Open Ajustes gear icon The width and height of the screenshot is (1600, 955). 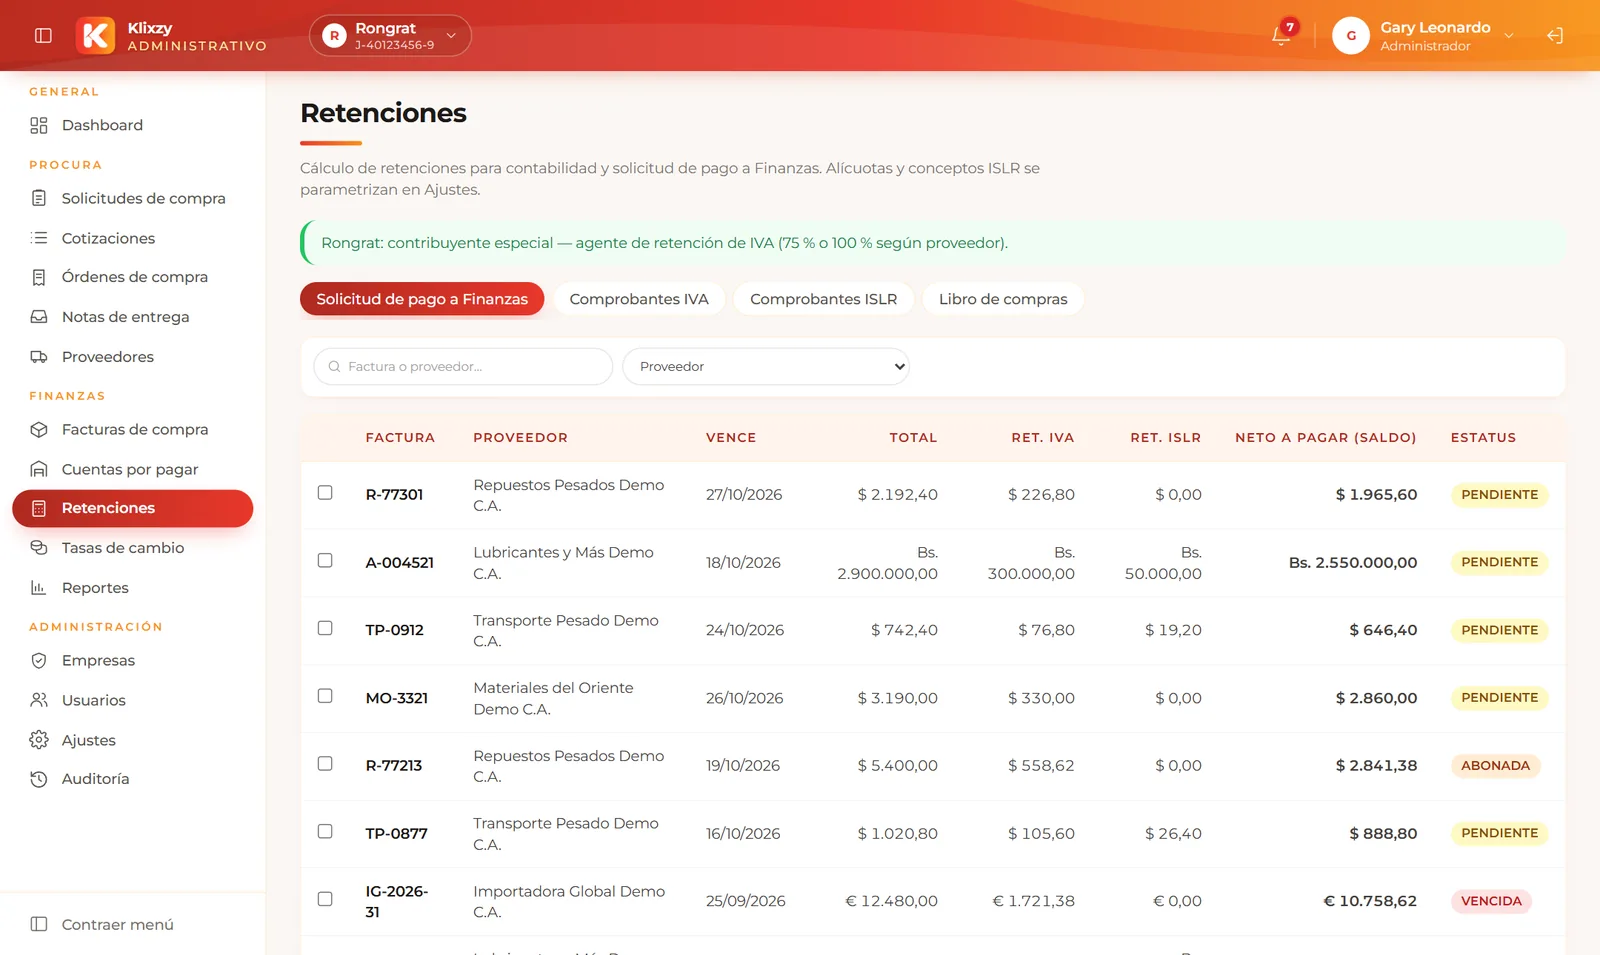[x=39, y=740]
